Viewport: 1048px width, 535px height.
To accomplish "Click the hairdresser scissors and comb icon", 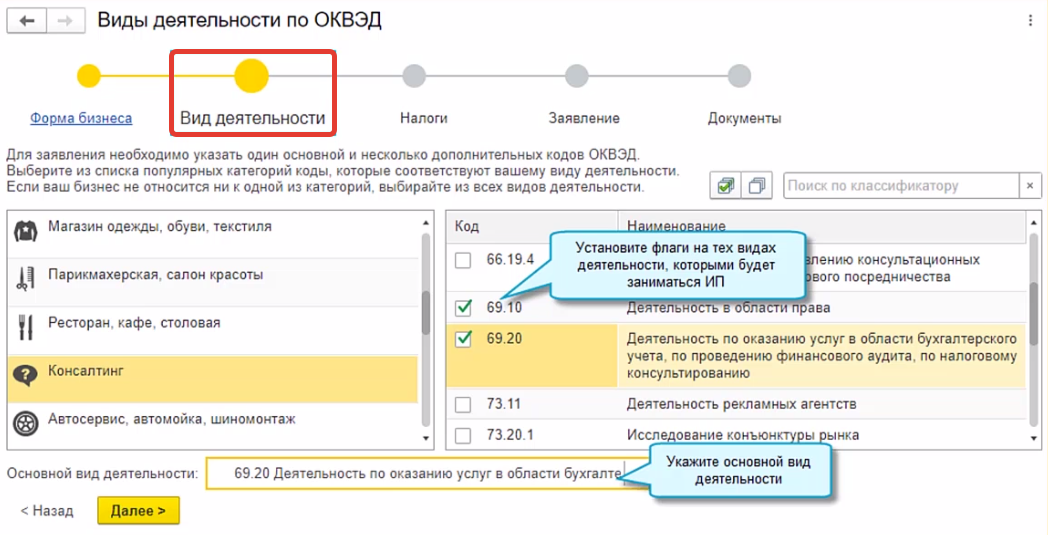I will (25, 280).
